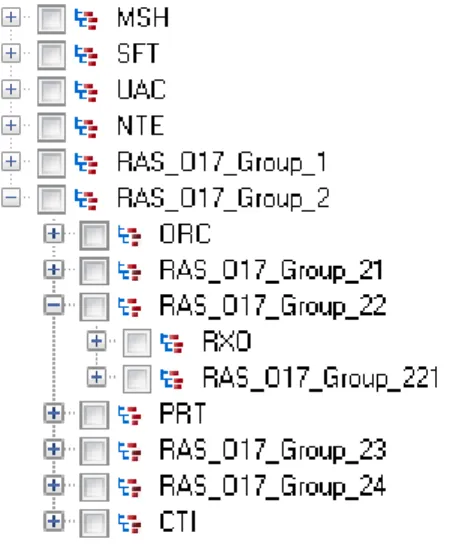Select the RAS_O17_Group_23 label
The image size is (450, 551).
[273, 451]
